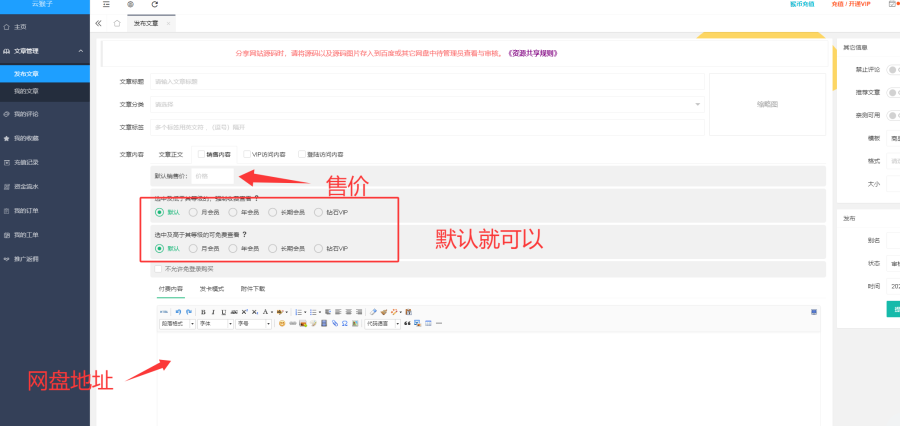900x426 pixels.
Task: Open the 文章分类 dropdown
Action: [x=427, y=104]
